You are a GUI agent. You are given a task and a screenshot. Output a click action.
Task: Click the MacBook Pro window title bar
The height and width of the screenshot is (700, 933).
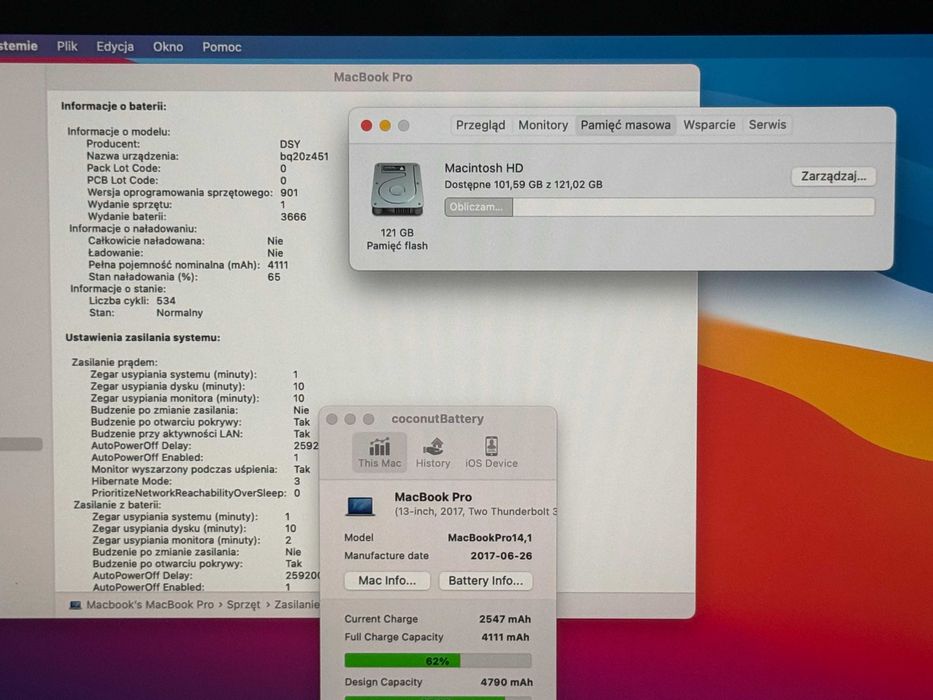(x=372, y=77)
